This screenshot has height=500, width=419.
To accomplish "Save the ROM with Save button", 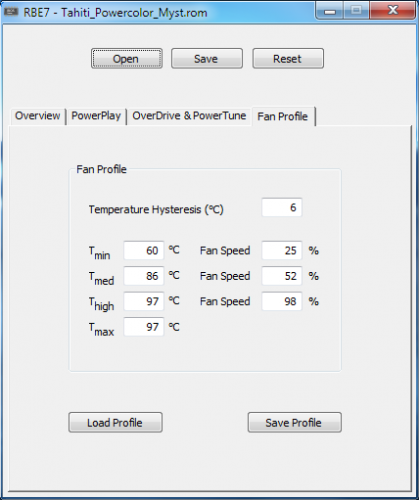I will pos(207,59).
